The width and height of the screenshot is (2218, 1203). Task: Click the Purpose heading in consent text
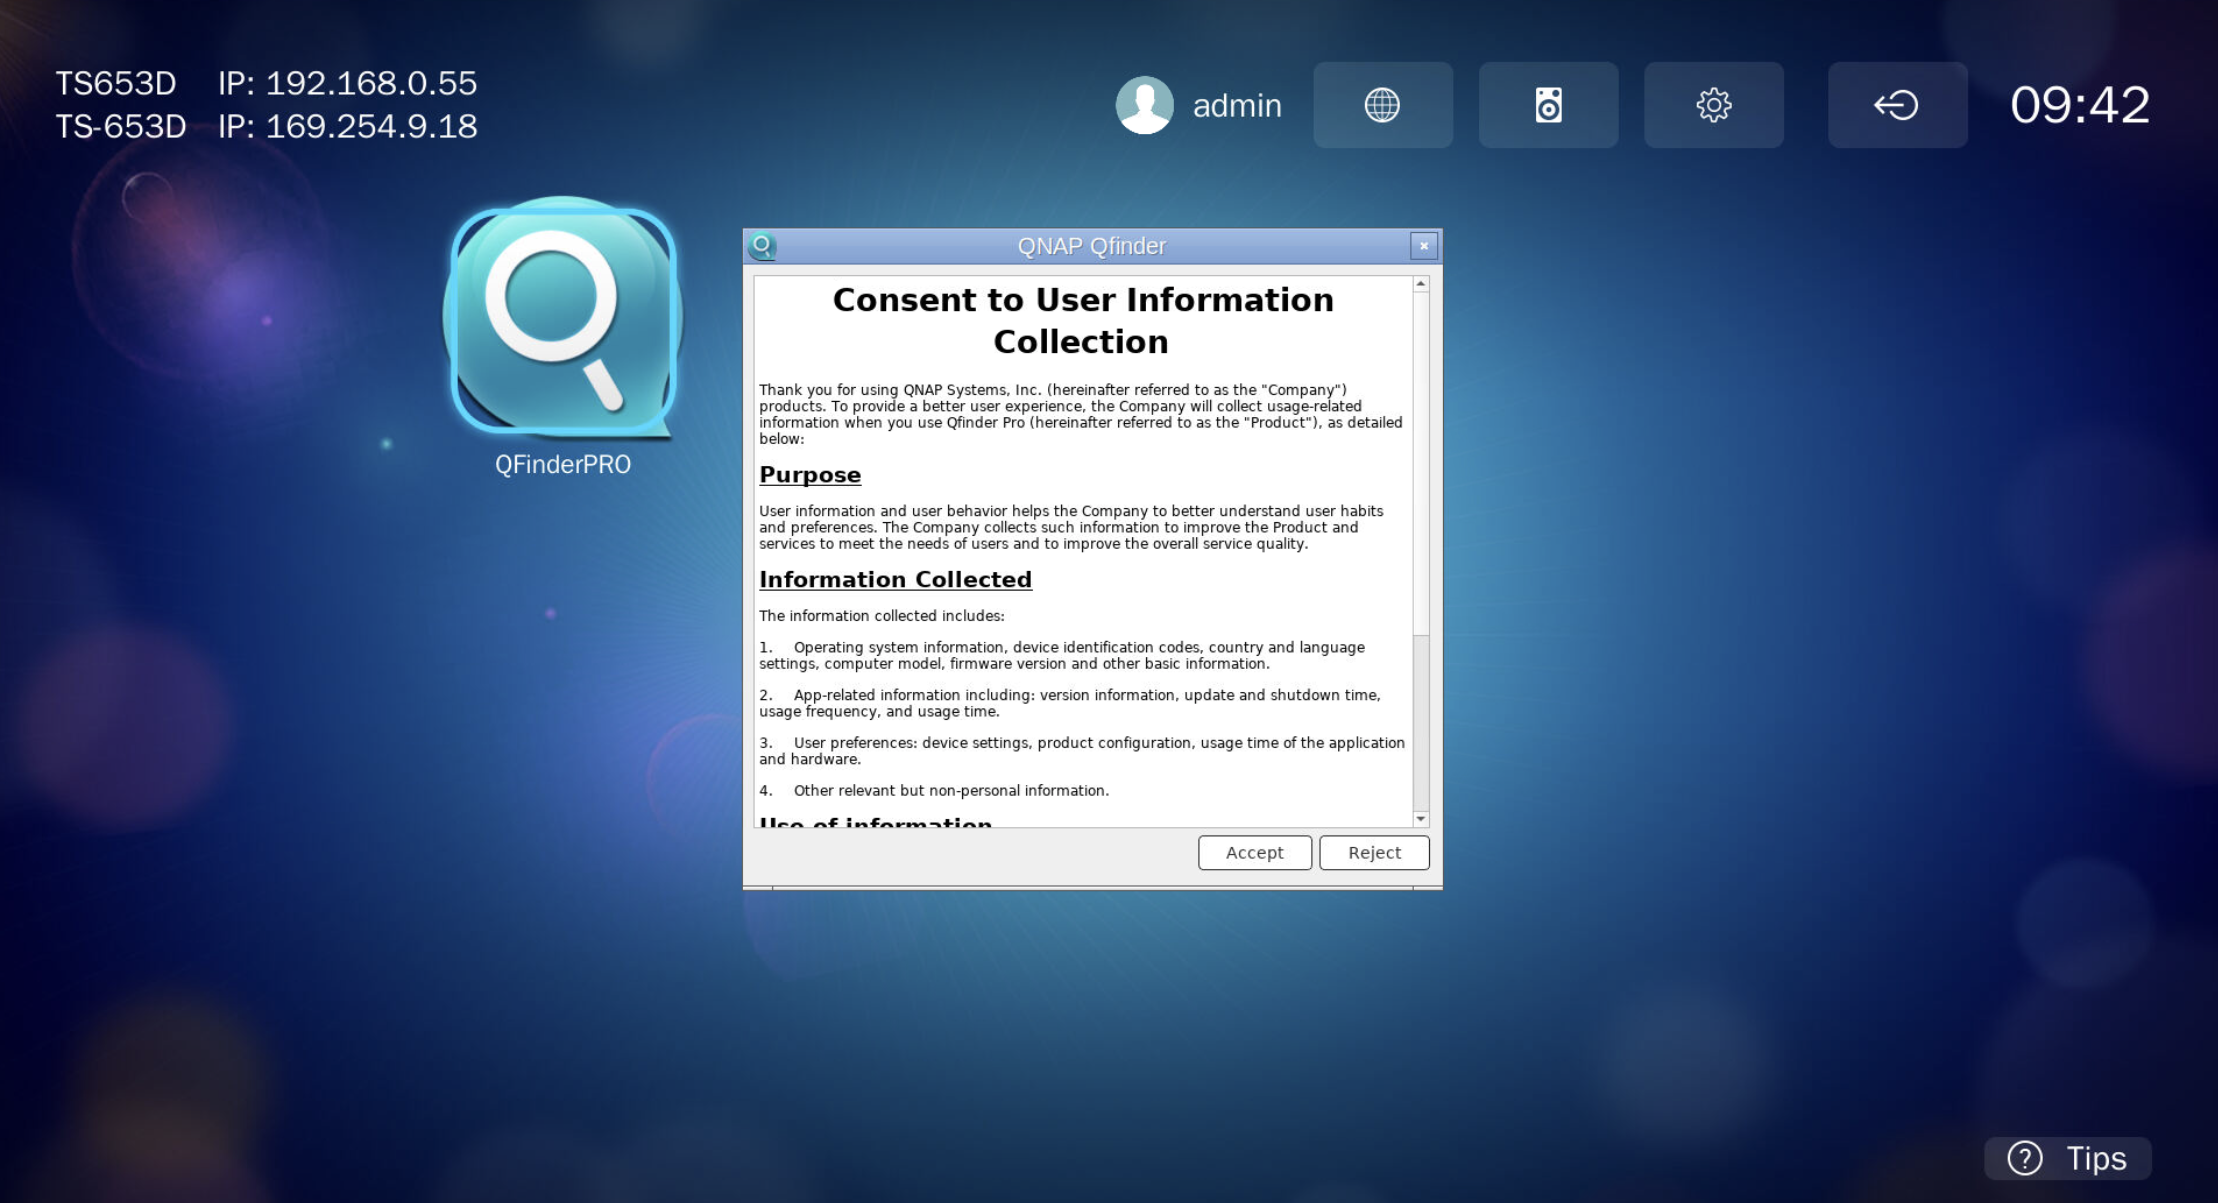pyautogui.click(x=810, y=475)
